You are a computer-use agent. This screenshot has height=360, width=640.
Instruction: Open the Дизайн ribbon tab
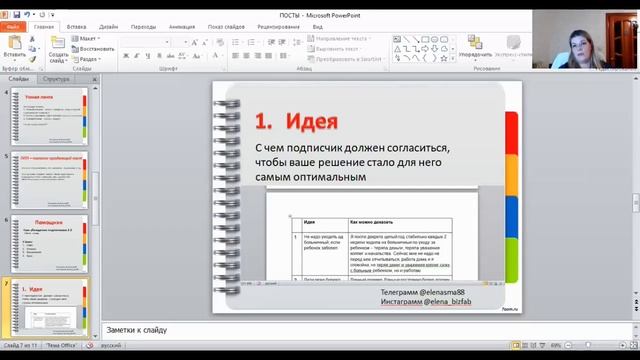[x=109, y=27]
